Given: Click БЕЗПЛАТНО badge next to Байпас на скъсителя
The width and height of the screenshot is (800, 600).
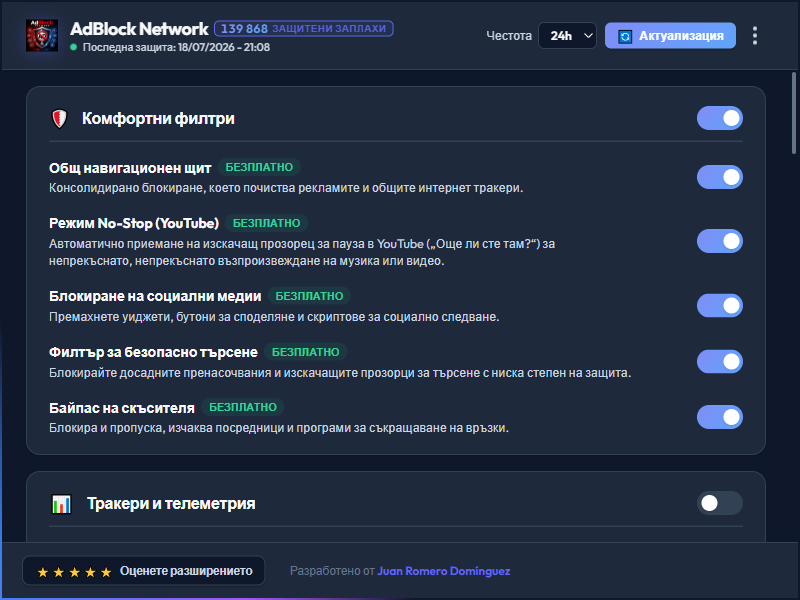Looking at the screenshot, I should pyautogui.click(x=243, y=408).
